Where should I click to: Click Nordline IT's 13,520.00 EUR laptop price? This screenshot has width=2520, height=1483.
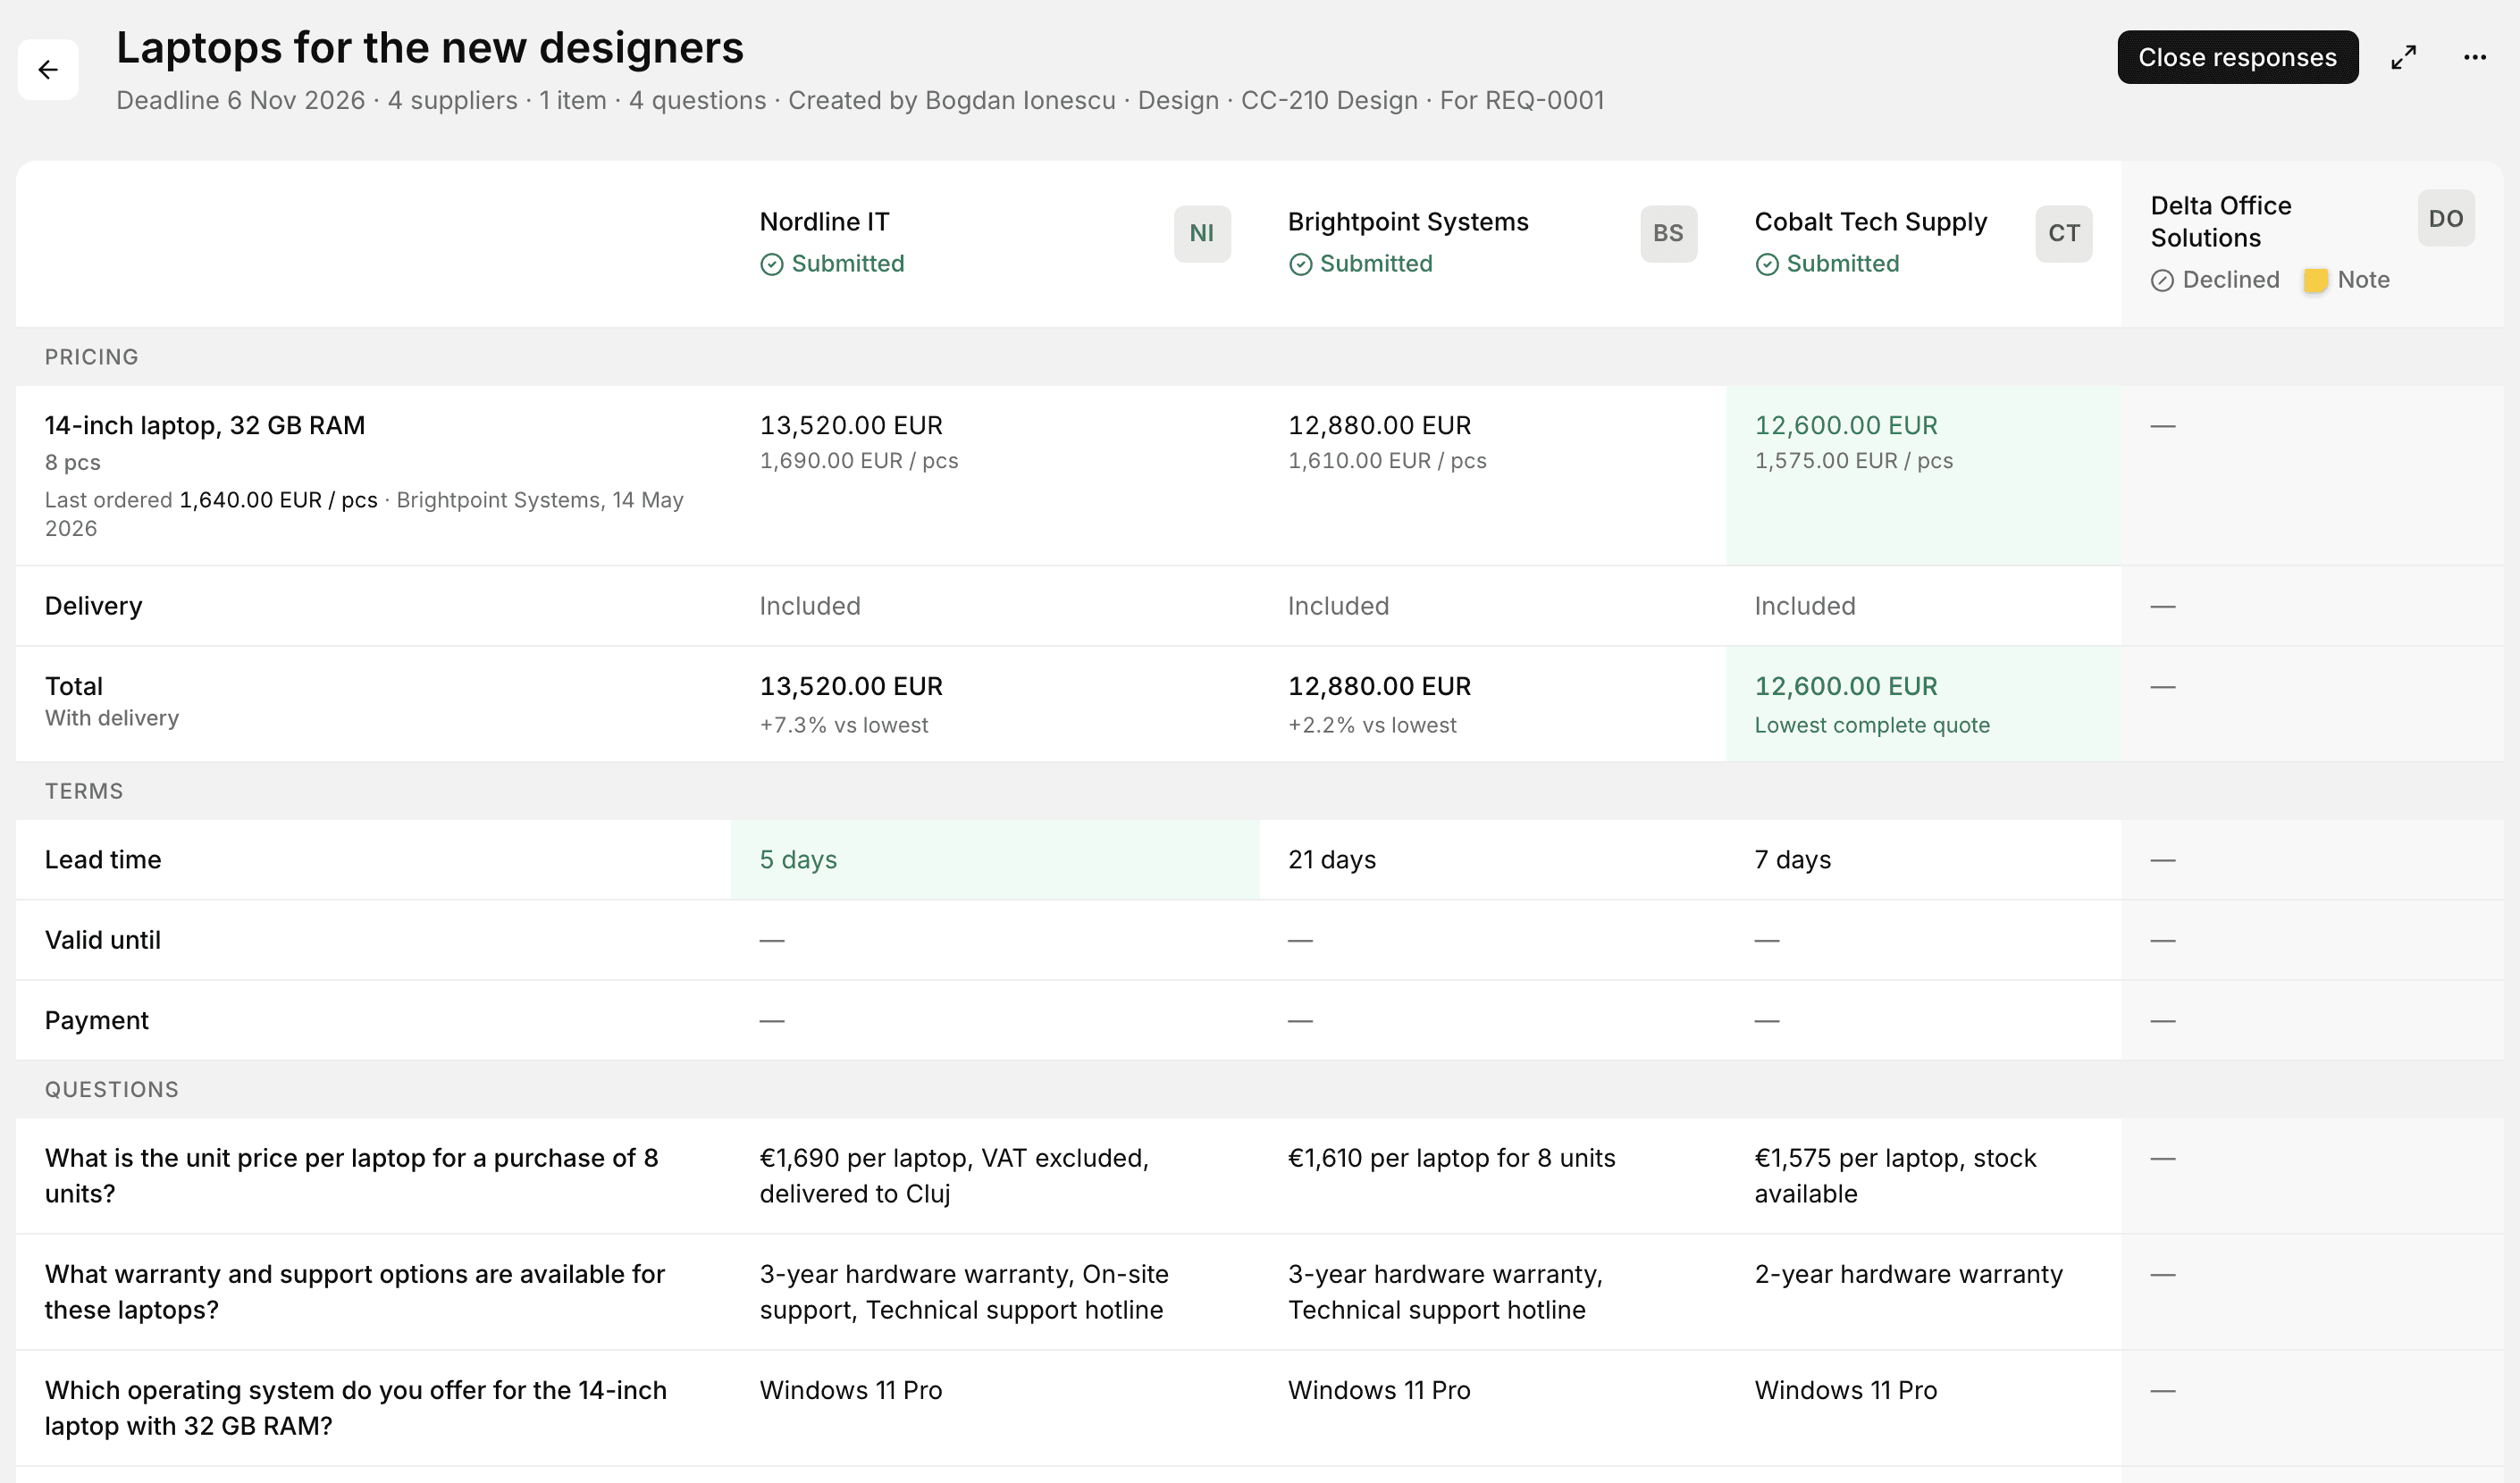851,426
